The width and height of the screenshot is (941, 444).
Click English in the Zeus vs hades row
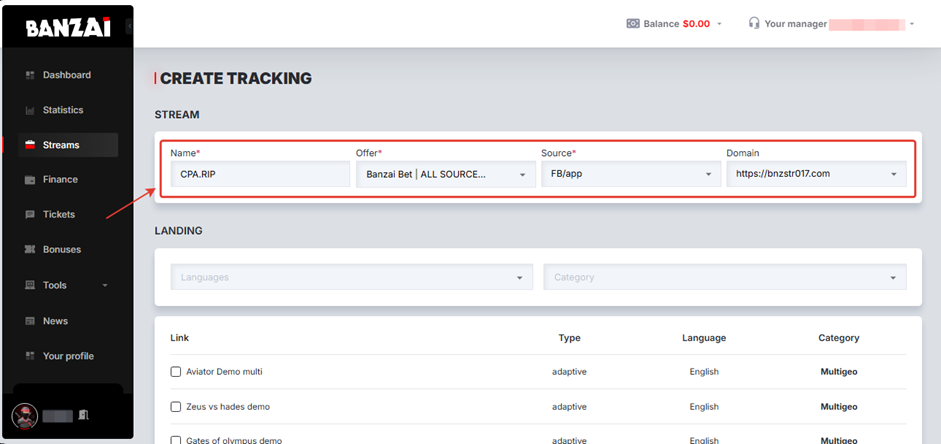click(x=704, y=407)
